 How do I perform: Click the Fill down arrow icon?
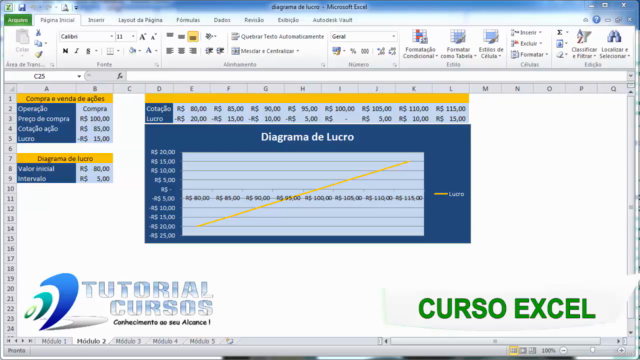560,43
